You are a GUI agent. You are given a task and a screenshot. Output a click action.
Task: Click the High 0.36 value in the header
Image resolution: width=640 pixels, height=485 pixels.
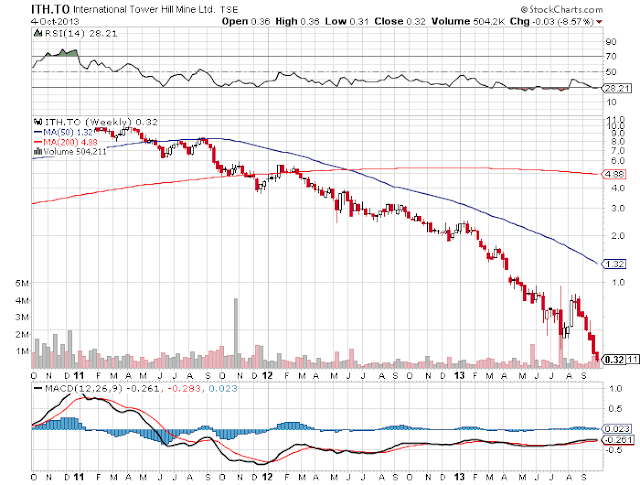[297, 21]
